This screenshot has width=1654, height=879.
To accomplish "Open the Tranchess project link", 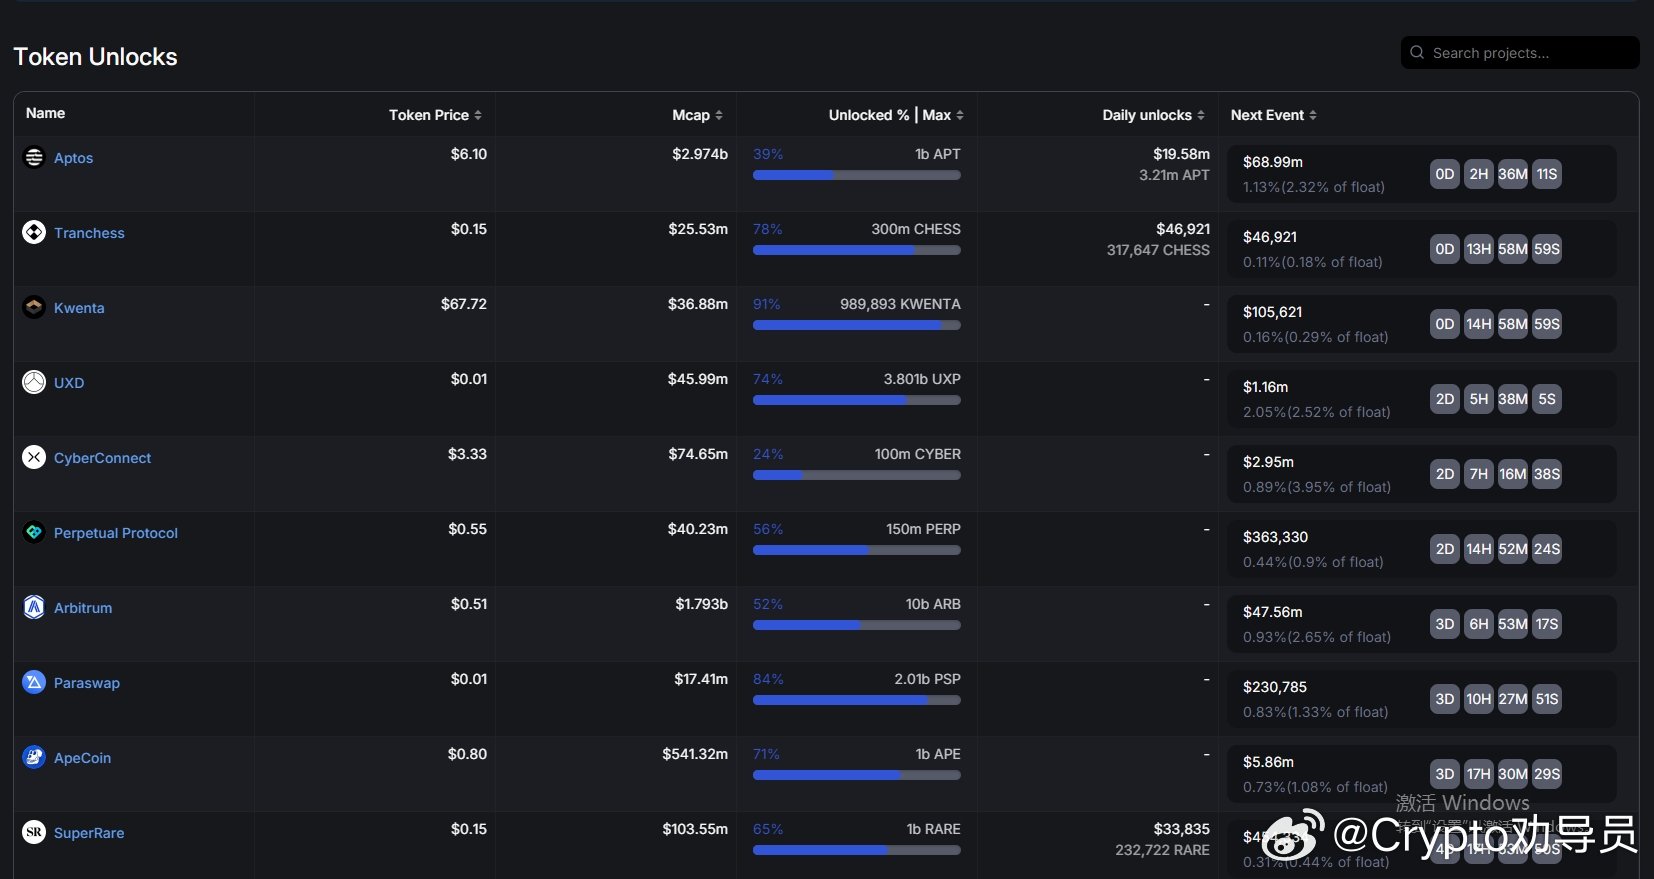I will coord(89,233).
